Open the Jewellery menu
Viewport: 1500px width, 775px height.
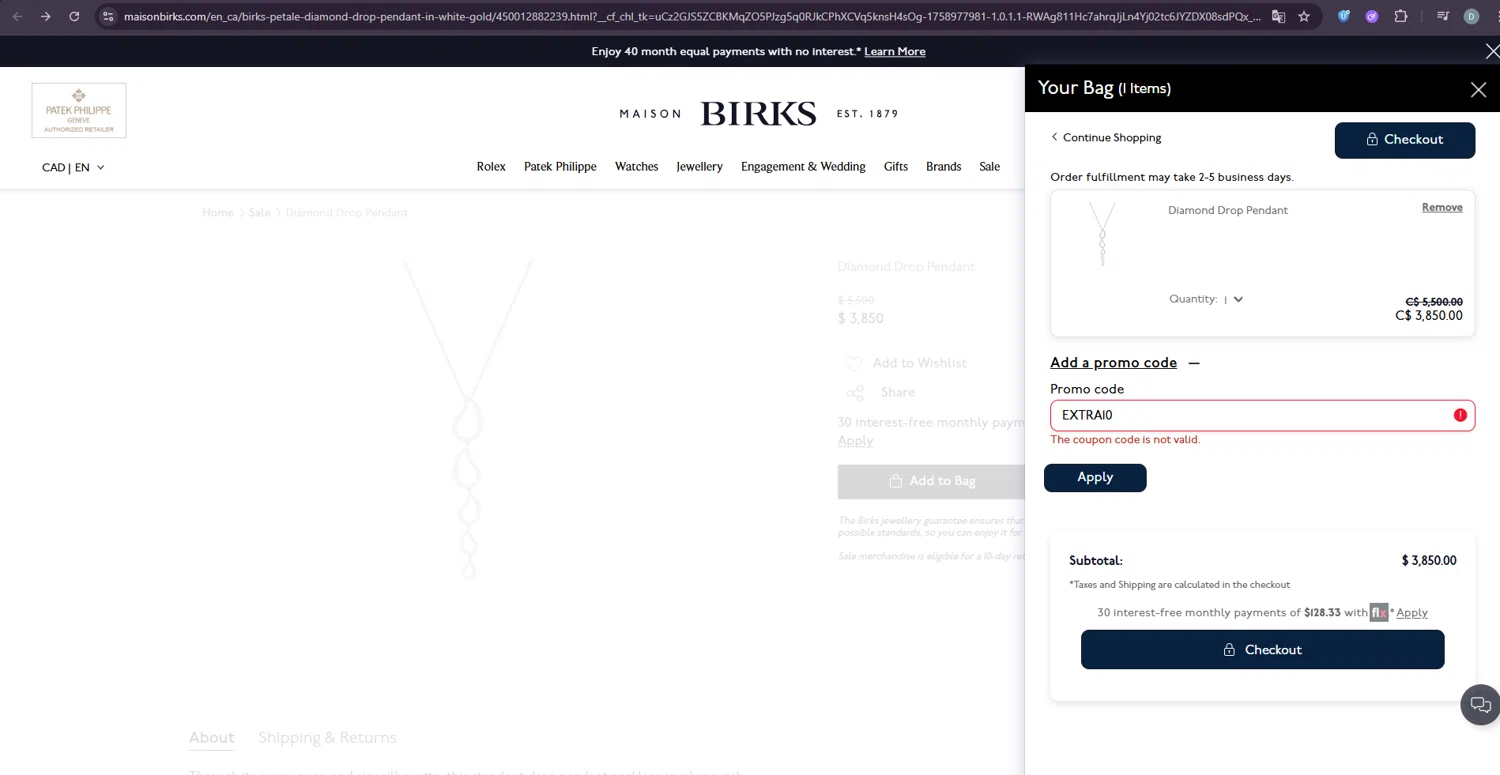point(699,167)
